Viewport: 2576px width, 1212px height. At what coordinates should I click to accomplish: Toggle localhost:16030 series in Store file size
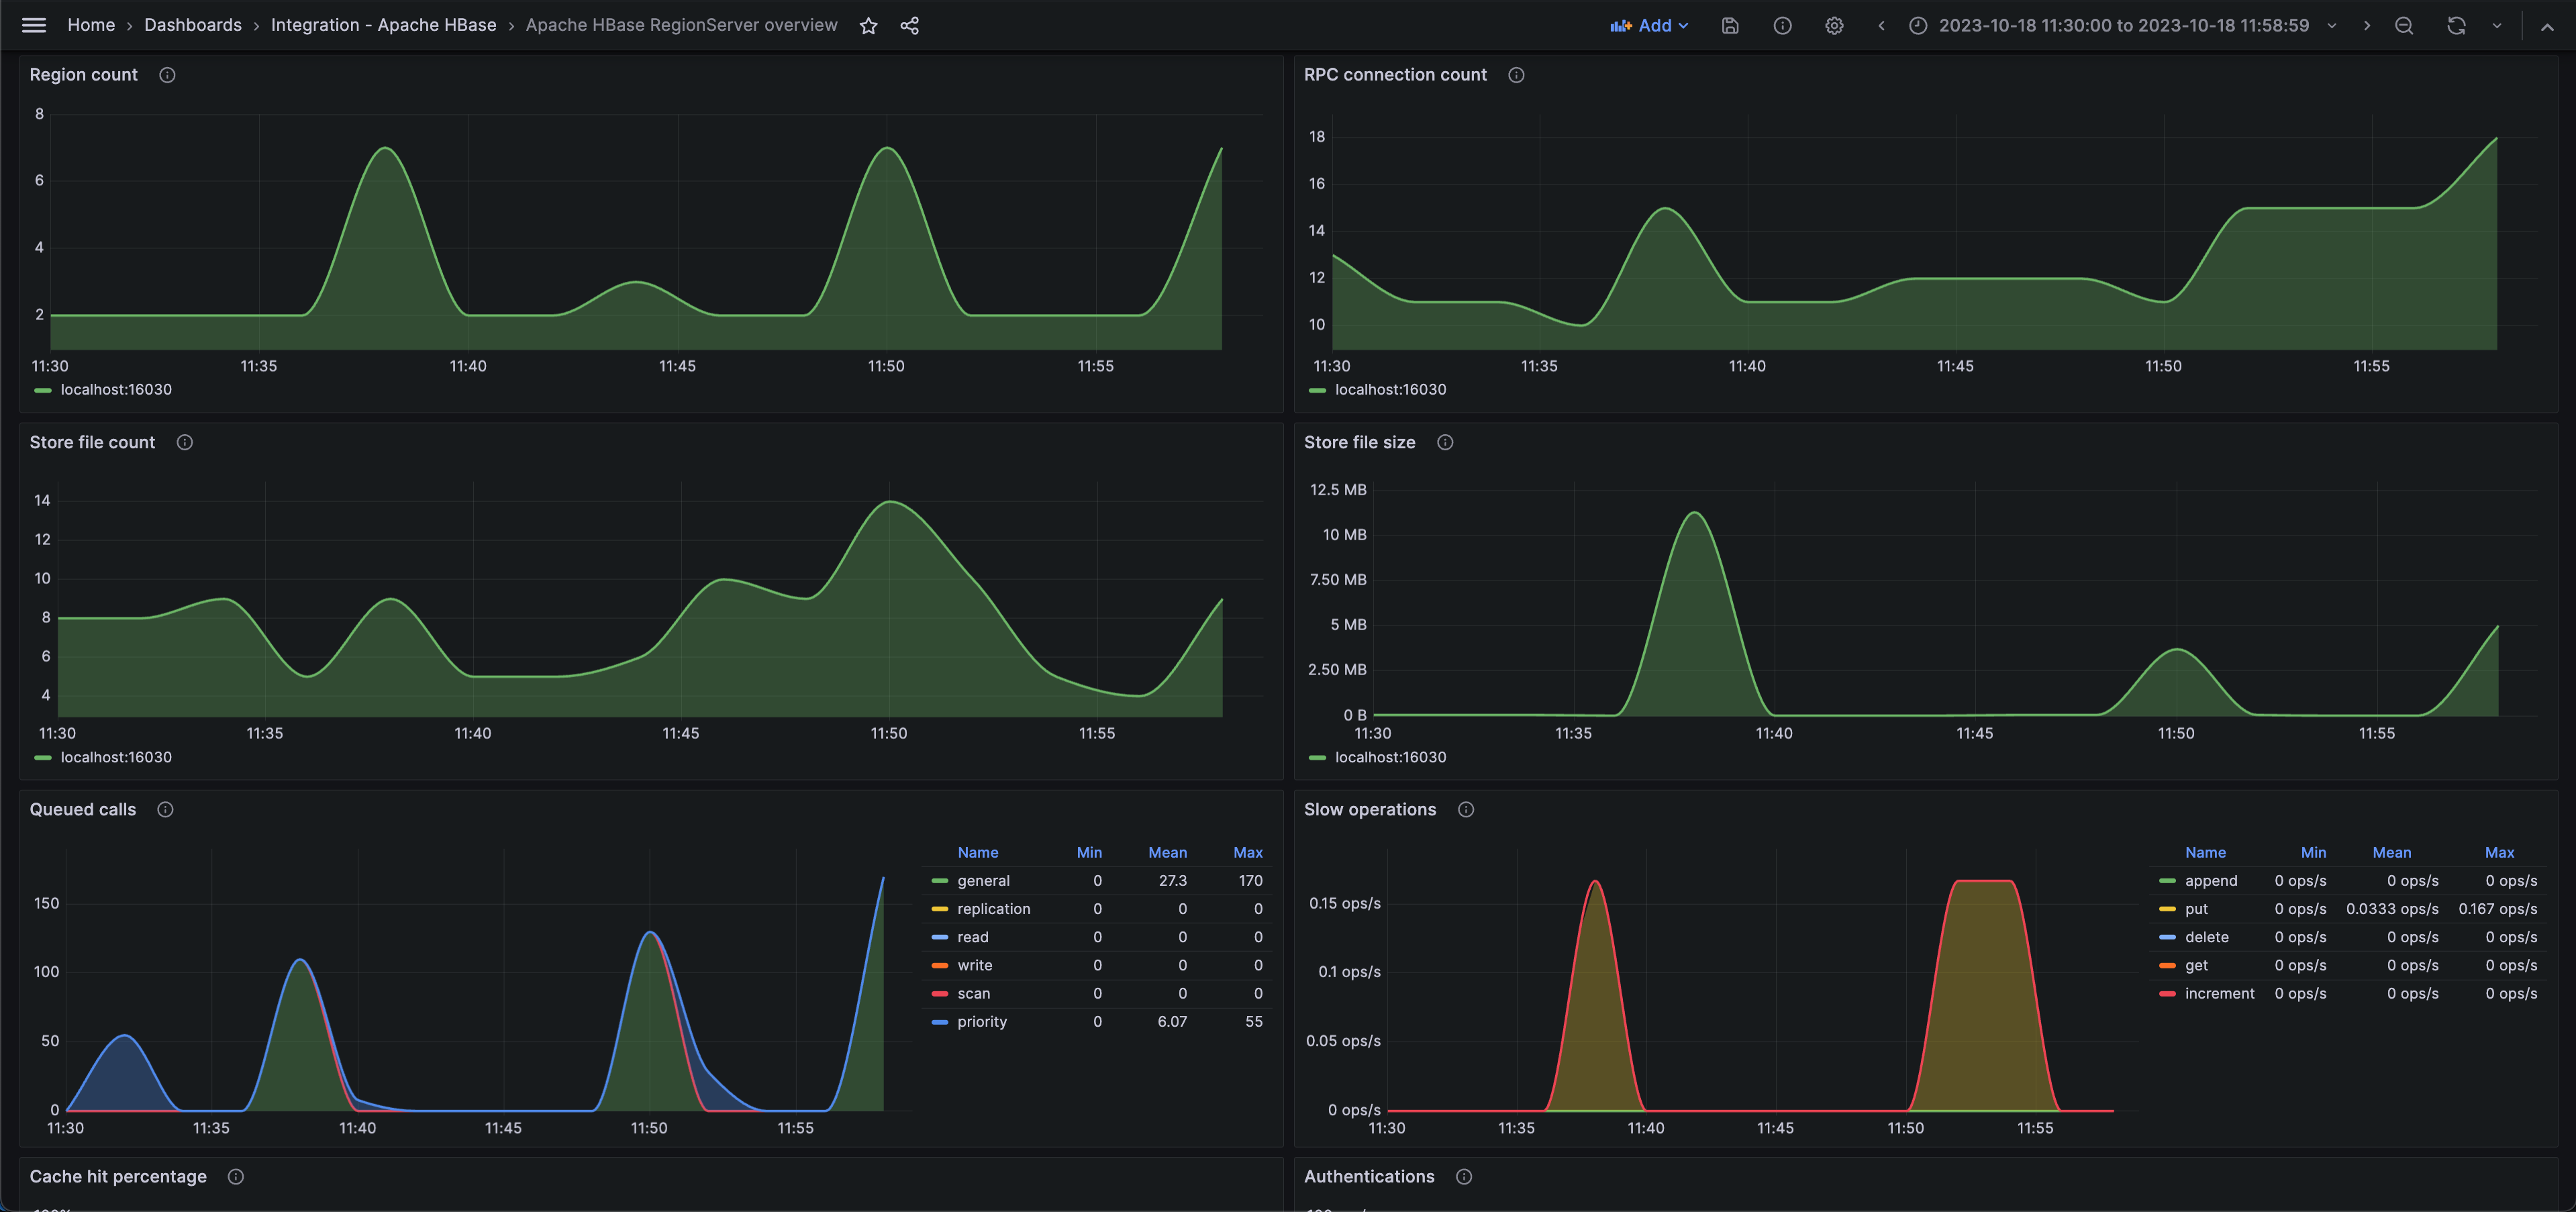1390,758
